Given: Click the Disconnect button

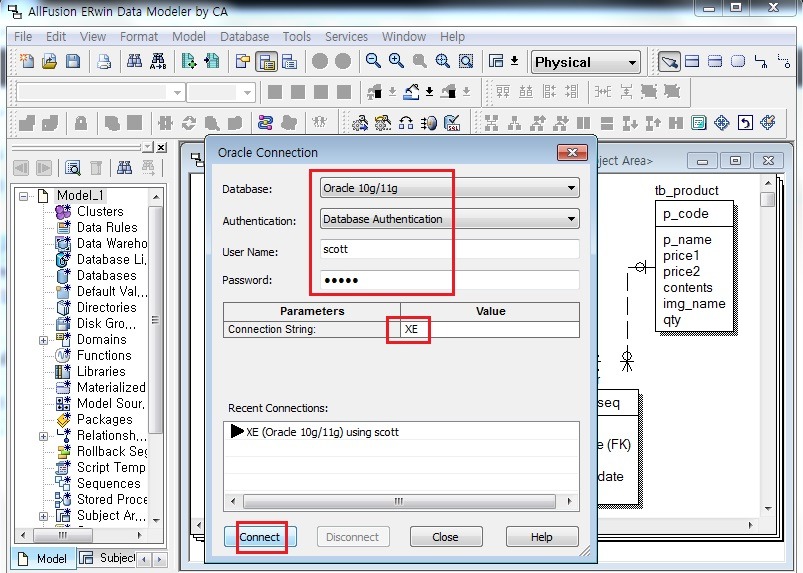Looking at the screenshot, I should (352, 537).
